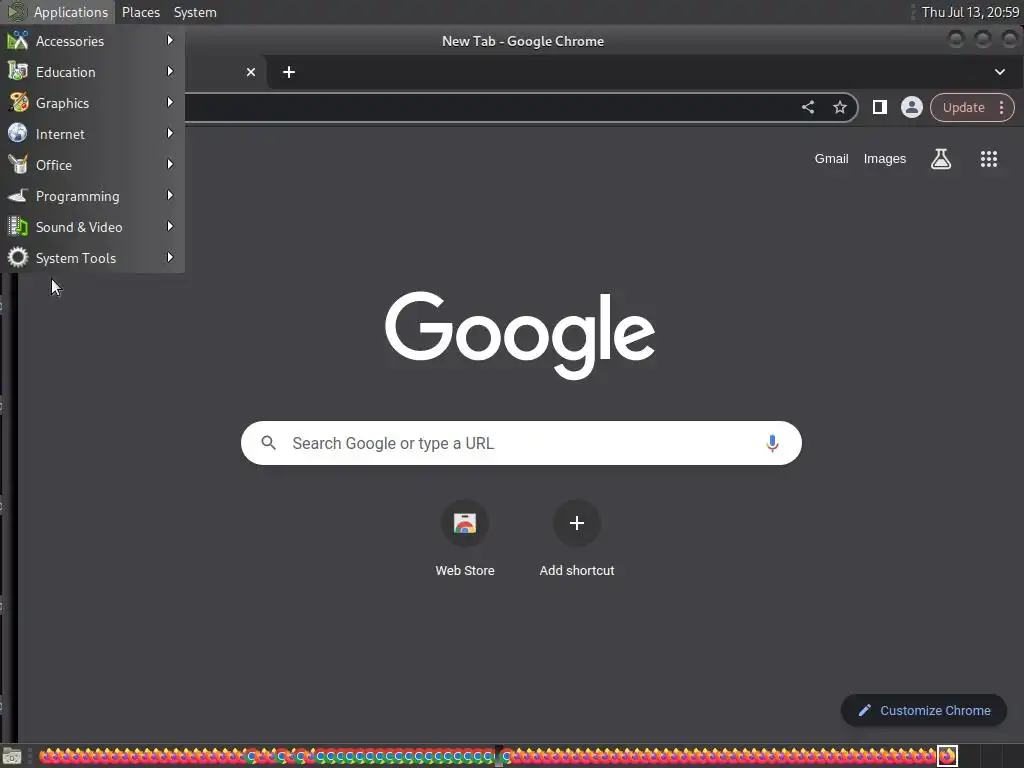Click the Programming category icon
The image size is (1024, 768).
[x=18, y=195]
